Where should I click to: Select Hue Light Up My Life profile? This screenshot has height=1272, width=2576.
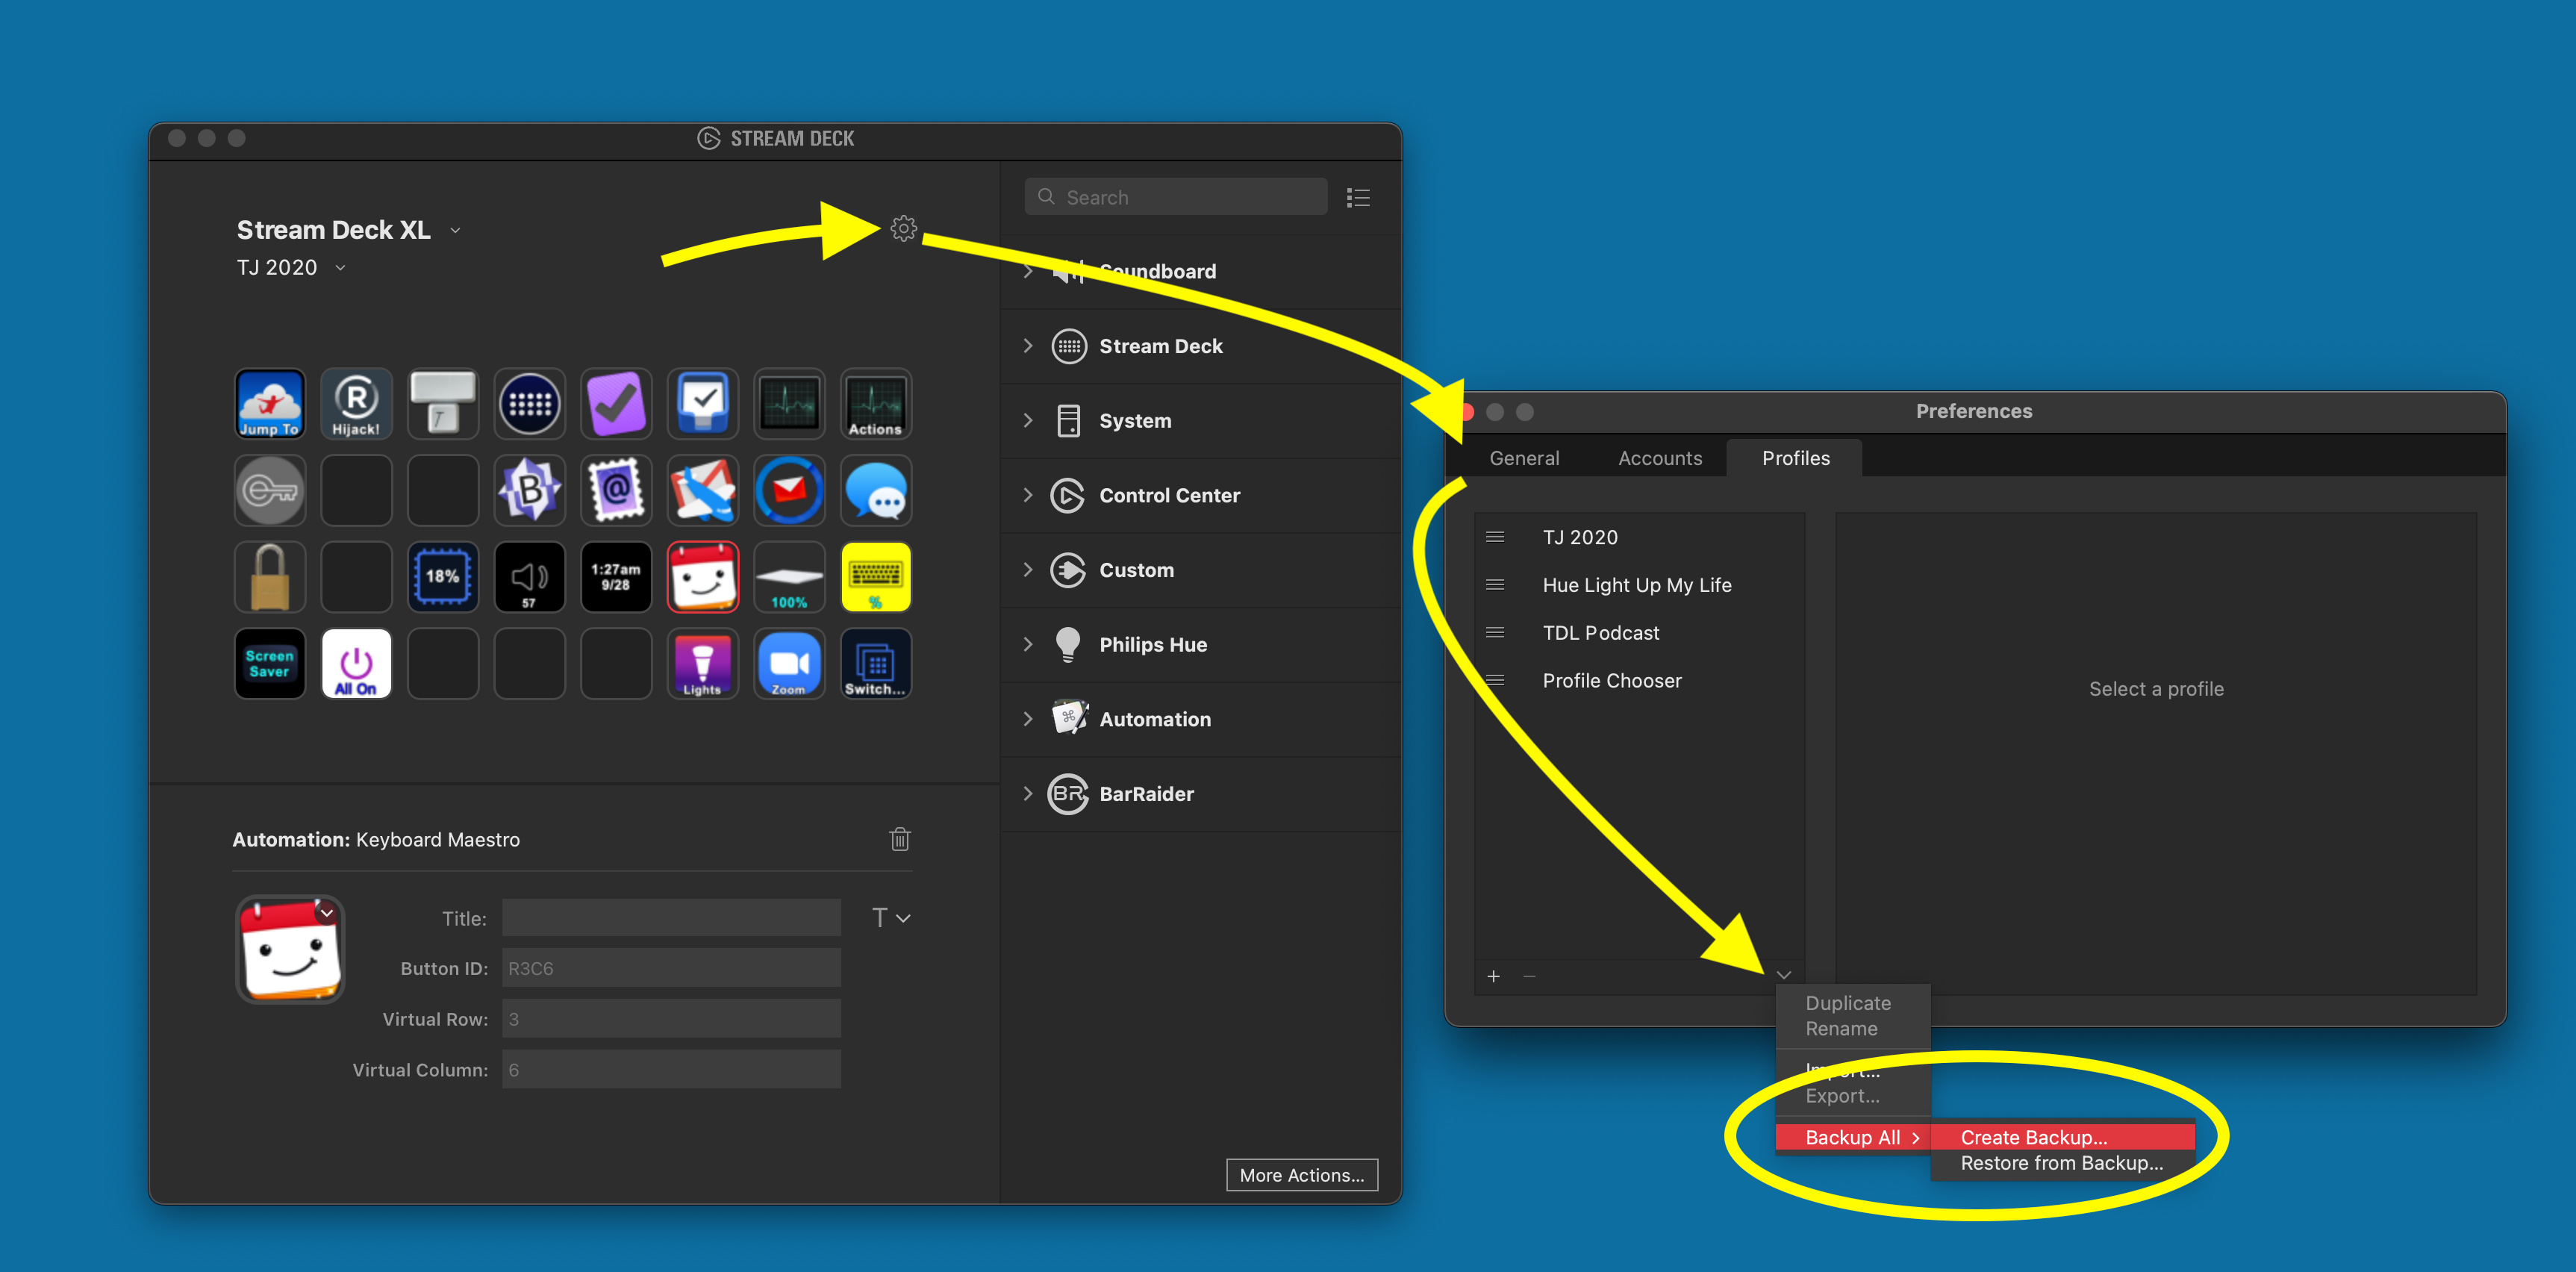(1639, 586)
